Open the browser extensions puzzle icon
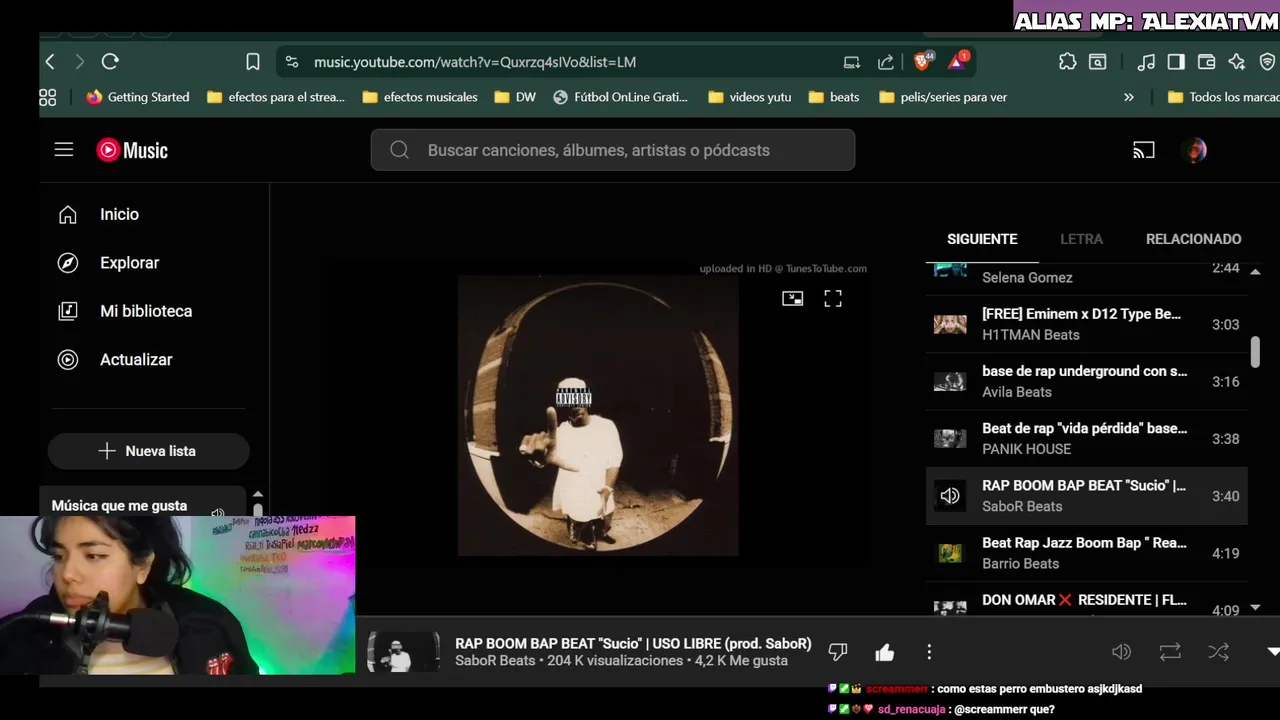The width and height of the screenshot is (1280, 720). point(1067,62)
